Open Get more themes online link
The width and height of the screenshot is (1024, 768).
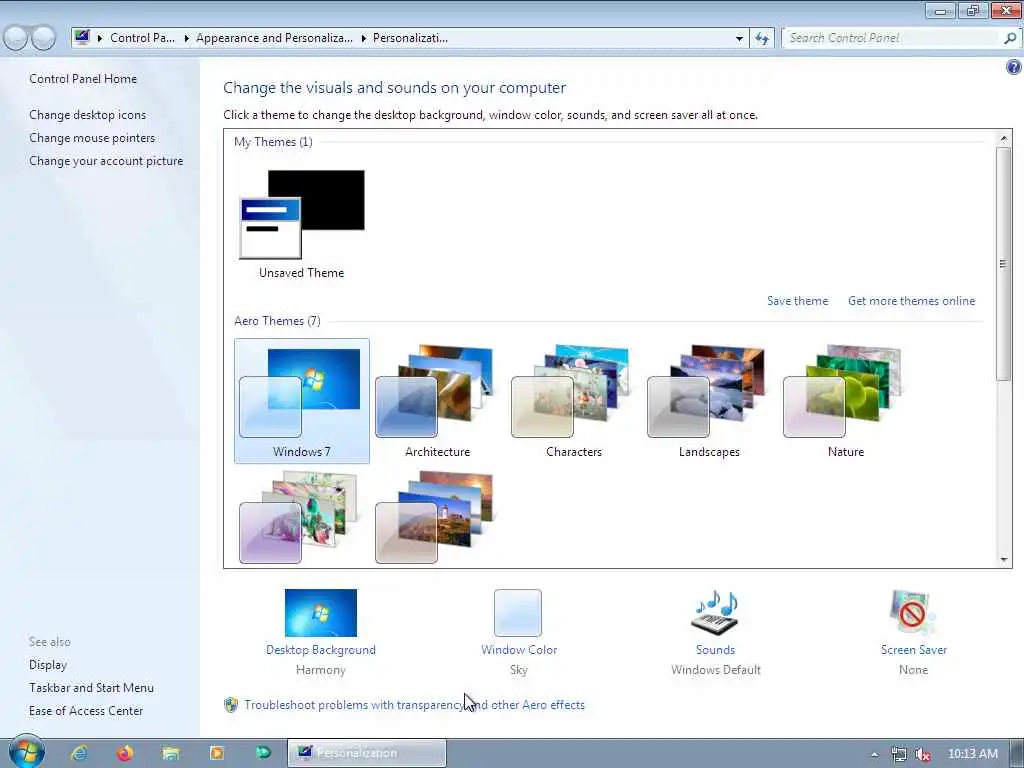911,301
